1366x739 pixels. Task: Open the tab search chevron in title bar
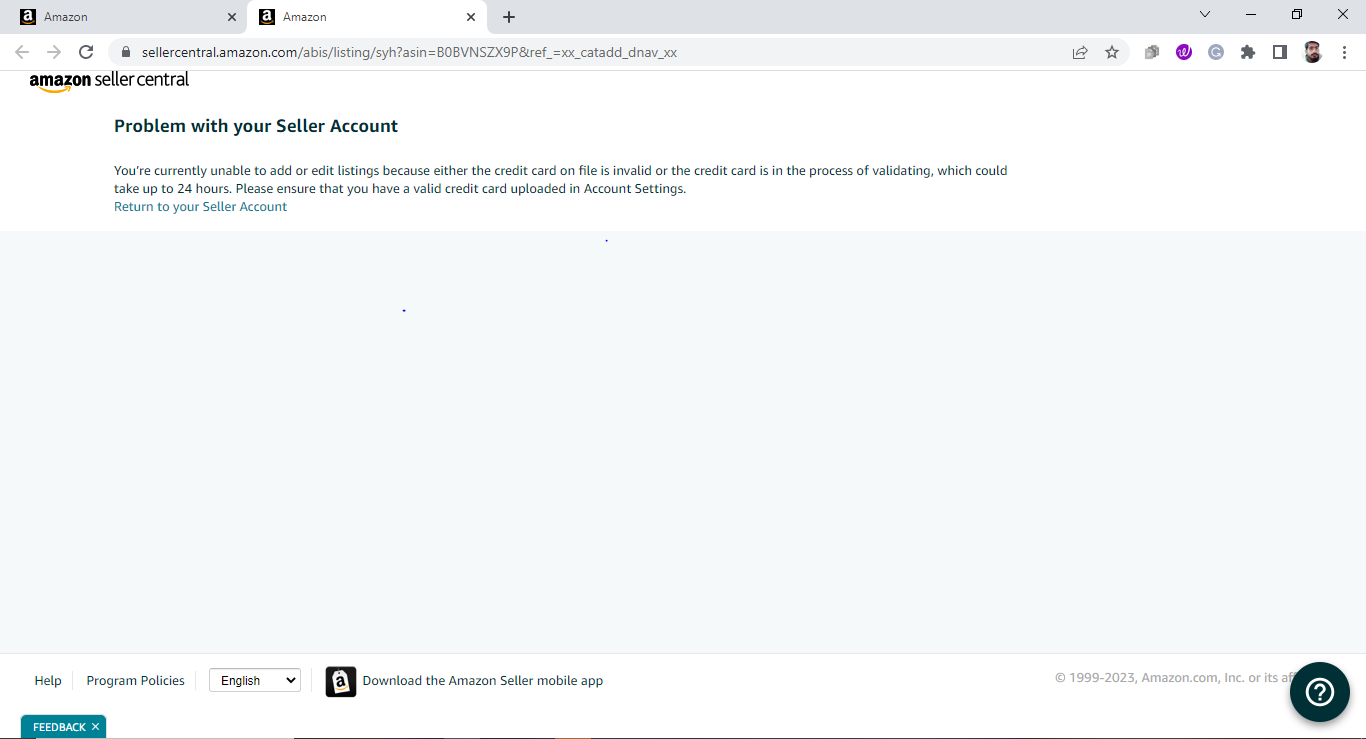(x=1205, y=14)
